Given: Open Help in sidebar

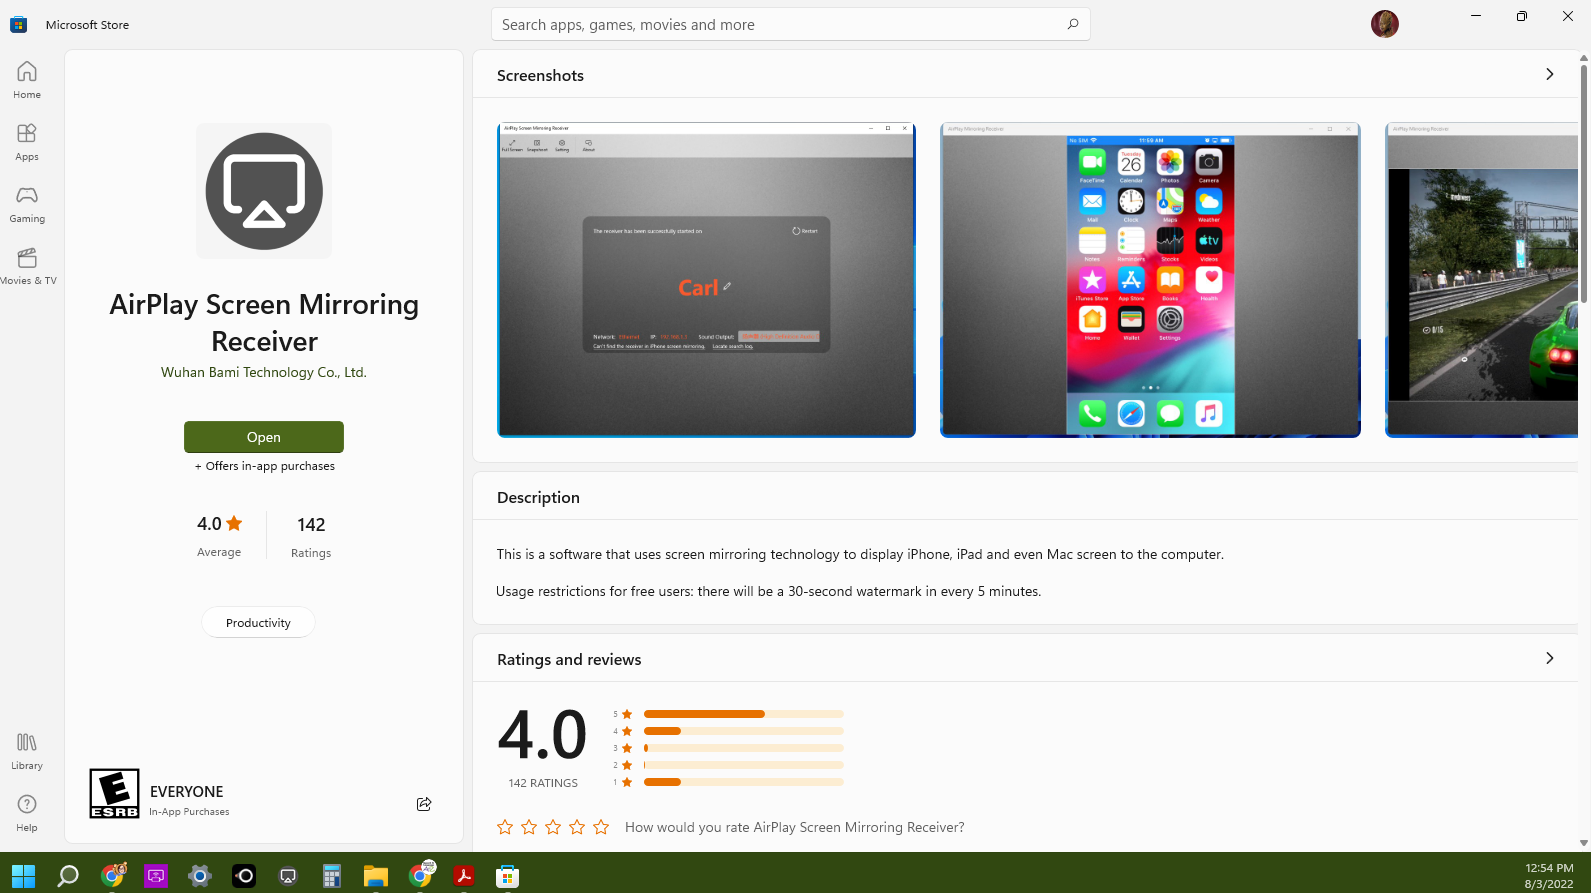Looking at the screenshot, I should [27, 813].
